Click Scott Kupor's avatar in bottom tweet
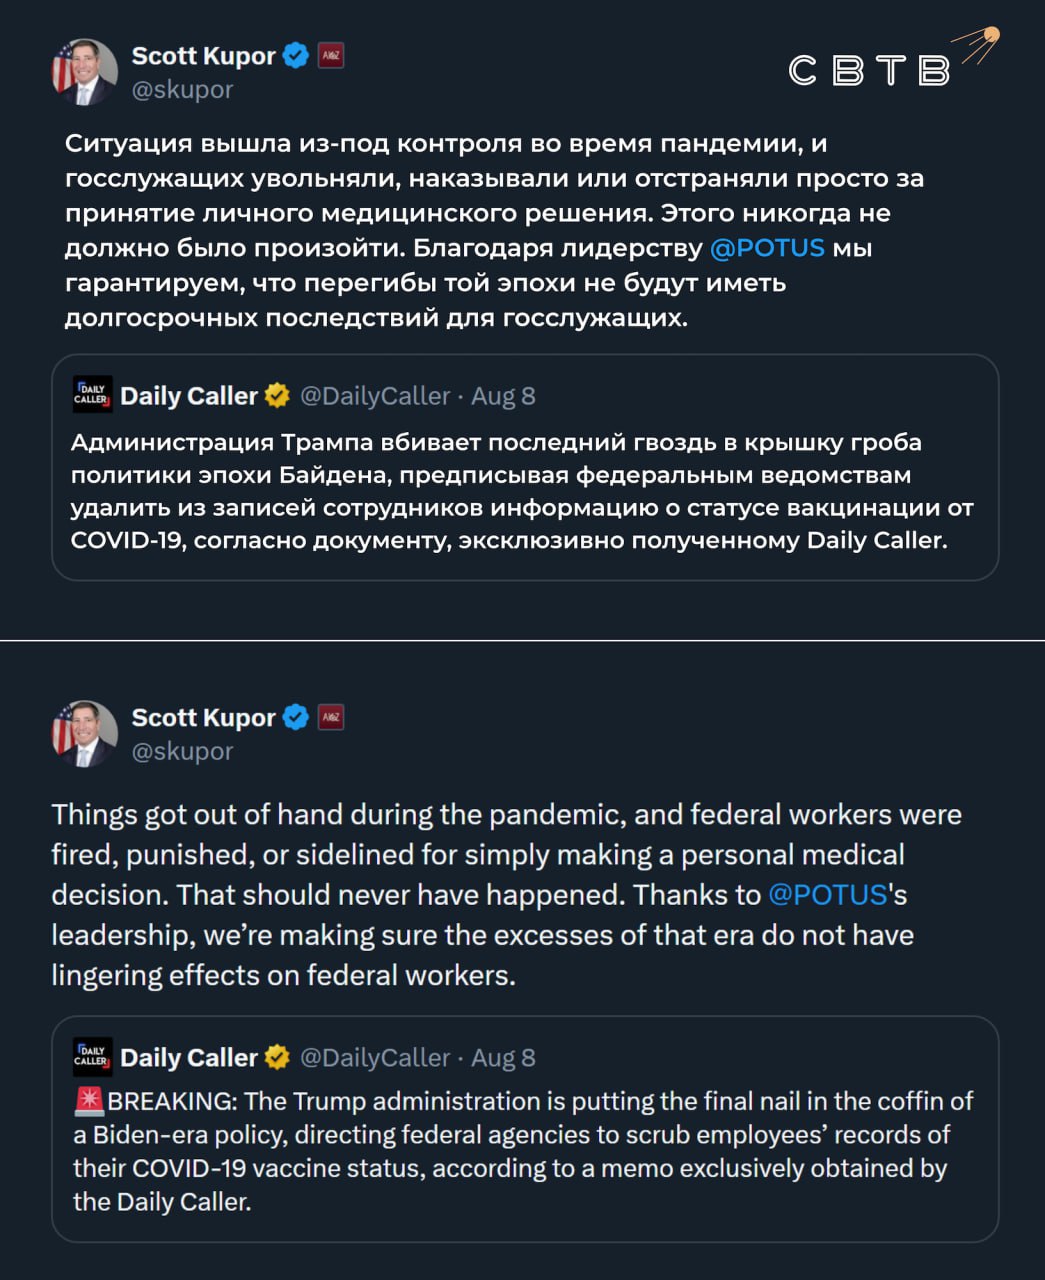The height and width of the screenshot is (1280, 1045). [x=85, y=733]
